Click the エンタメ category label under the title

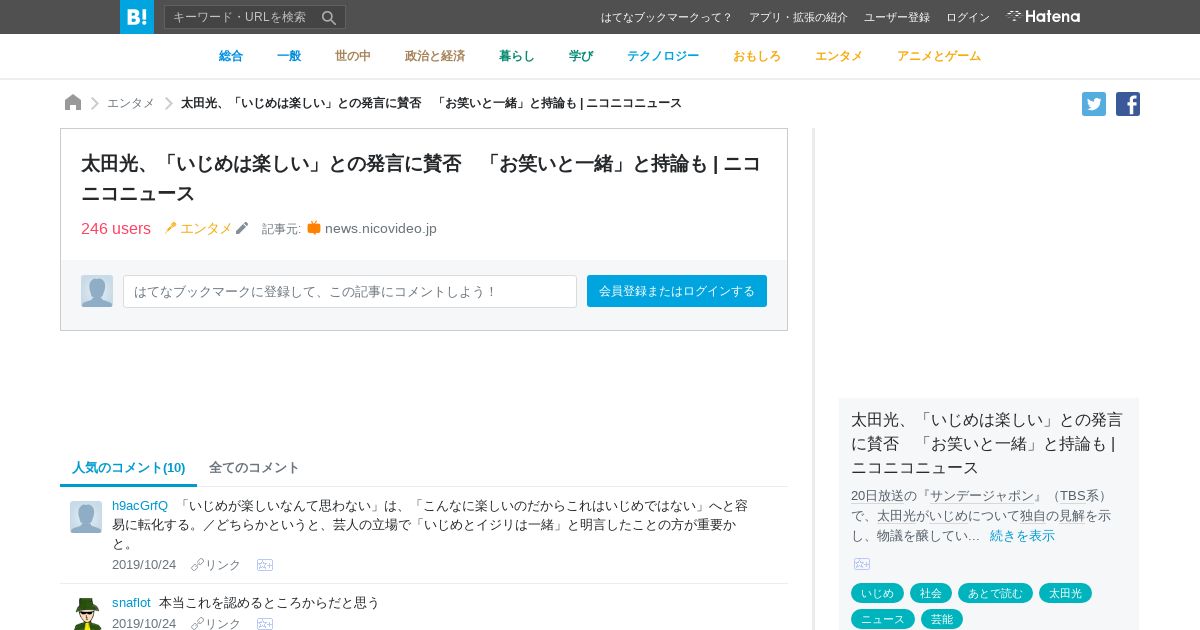[x=206, y=228]
